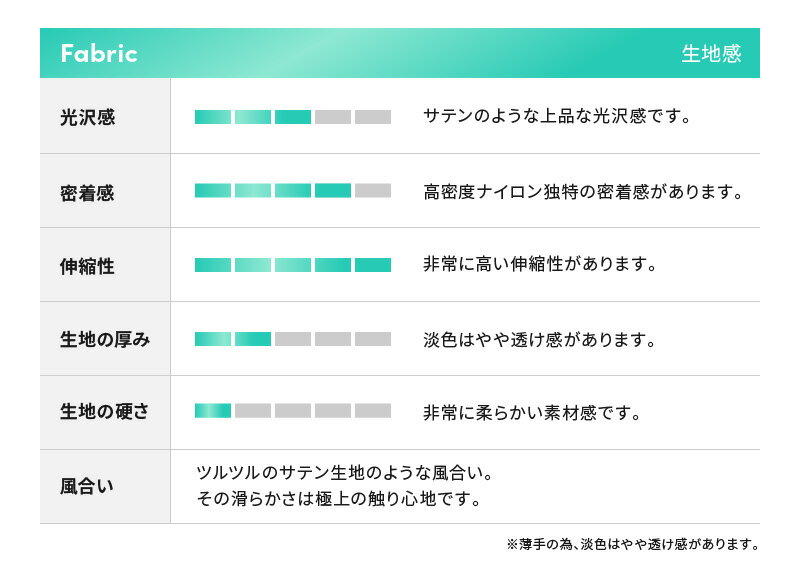The width and height of the screenshot is (800, 582).
Task: Select the 生地の厚み row label
Action: [x=105, y=340]
